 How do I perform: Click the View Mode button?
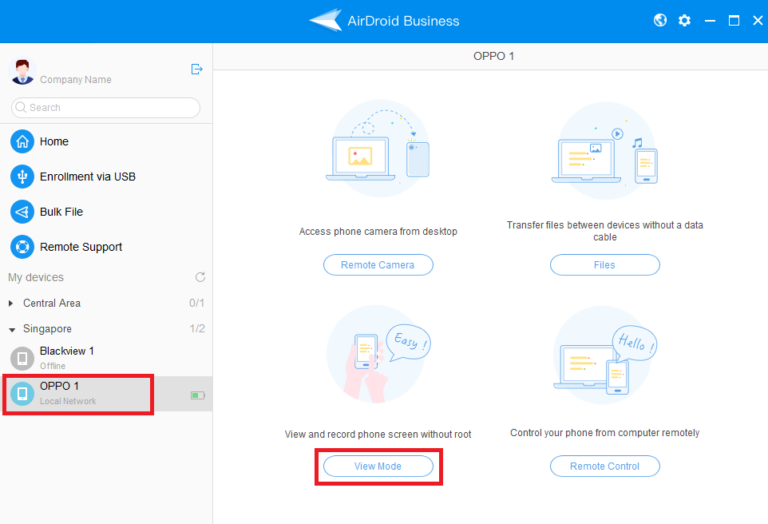coord(378,466)
